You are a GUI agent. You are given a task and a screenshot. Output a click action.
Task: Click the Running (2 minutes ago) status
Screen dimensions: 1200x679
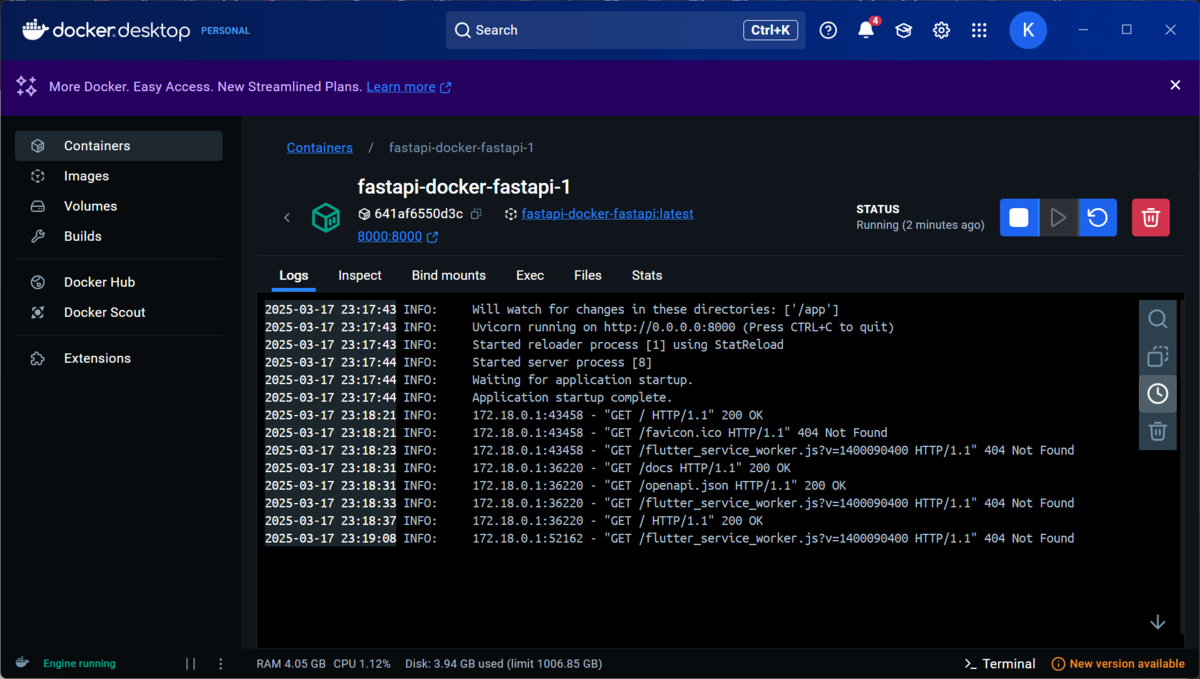[920, 225]
